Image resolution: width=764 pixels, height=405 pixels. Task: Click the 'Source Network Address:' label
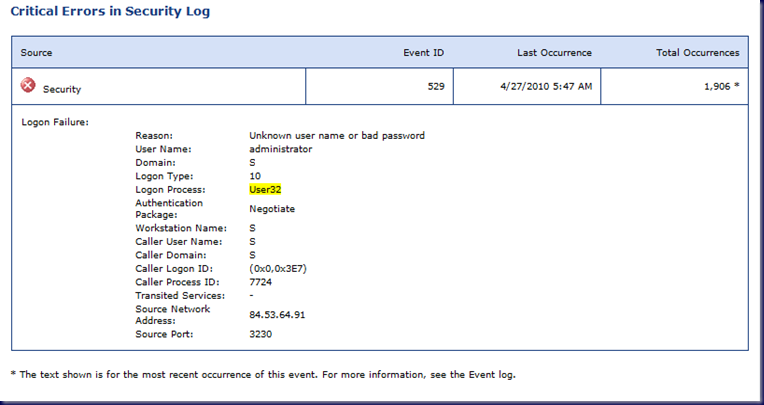[172, 315]
